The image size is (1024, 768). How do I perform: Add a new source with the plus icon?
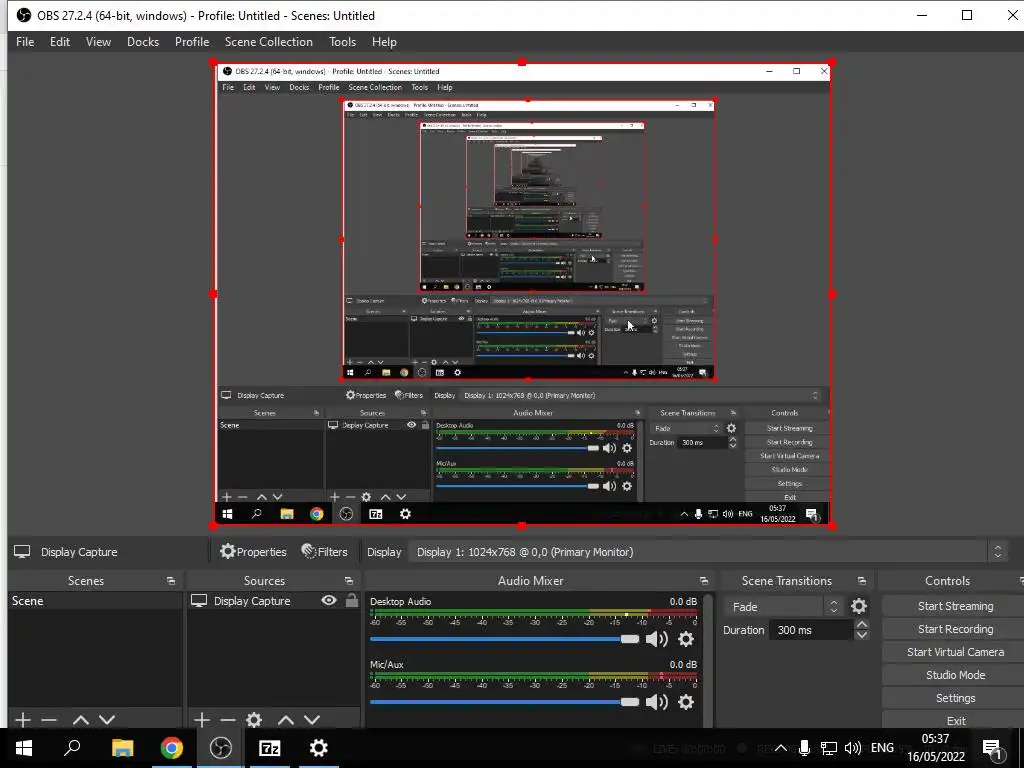pos(202,720)
